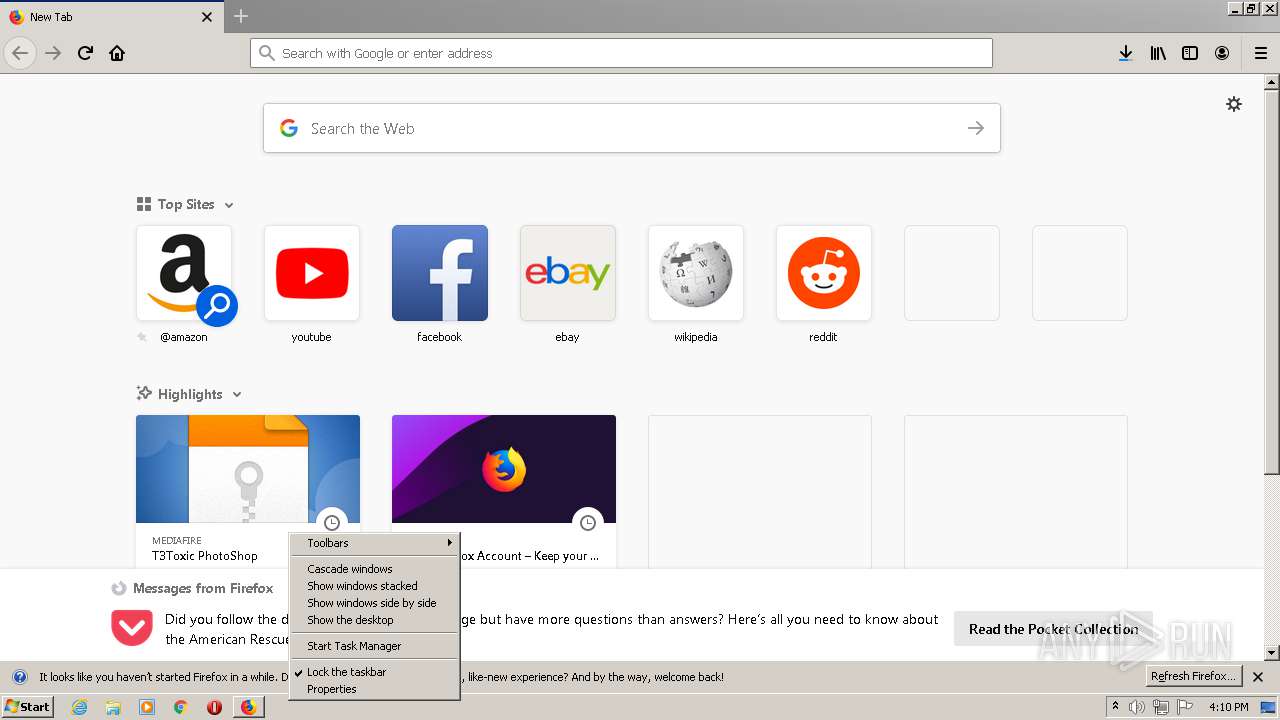Open the Windows Start button
Viewport: 1280px width, 720px height.
28,707
